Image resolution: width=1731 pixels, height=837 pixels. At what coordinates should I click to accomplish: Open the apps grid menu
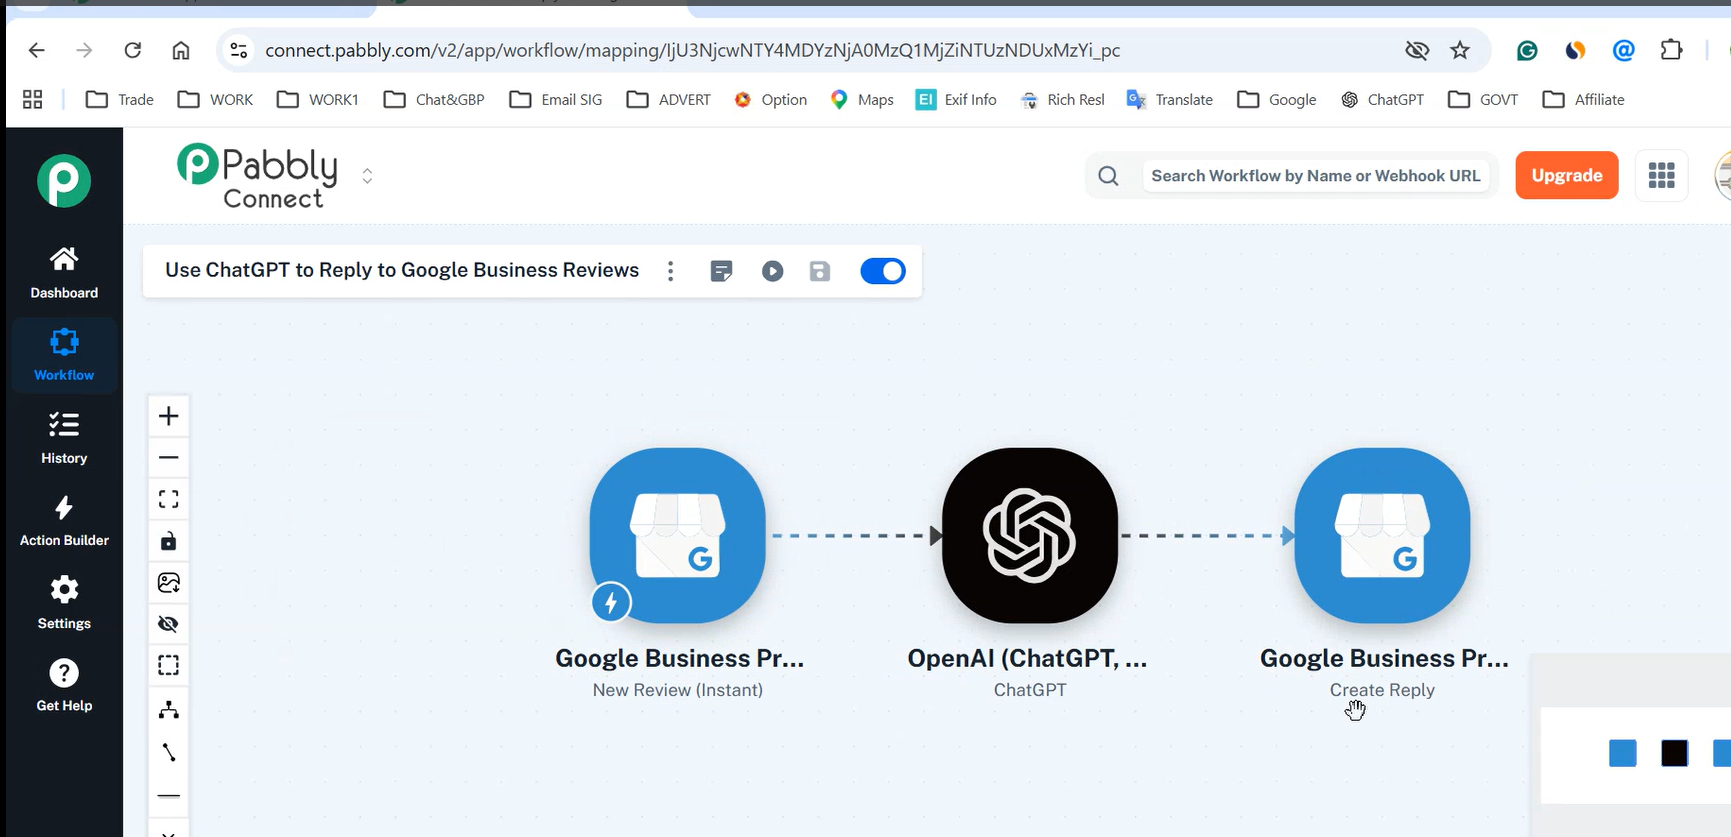click(x=1661, y=176)
